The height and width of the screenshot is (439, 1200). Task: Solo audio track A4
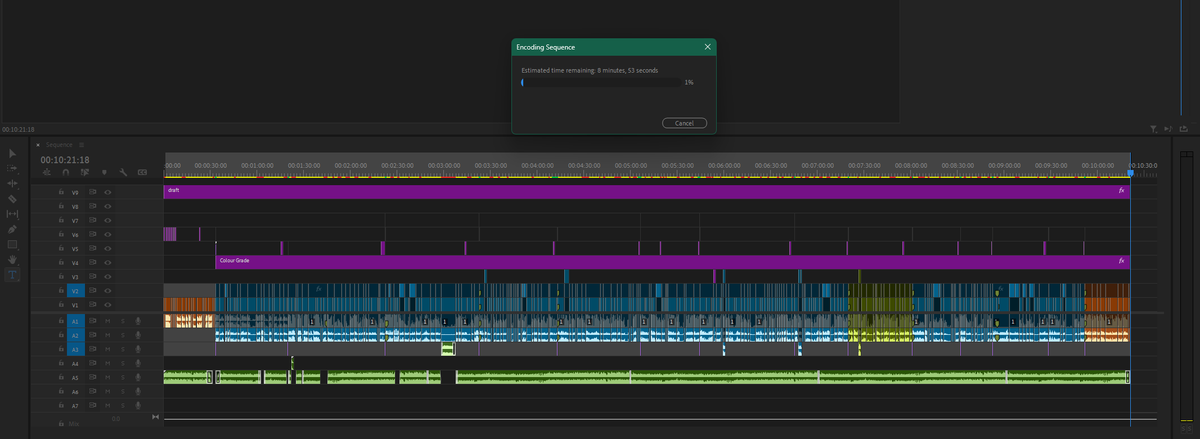coord(122,364)
